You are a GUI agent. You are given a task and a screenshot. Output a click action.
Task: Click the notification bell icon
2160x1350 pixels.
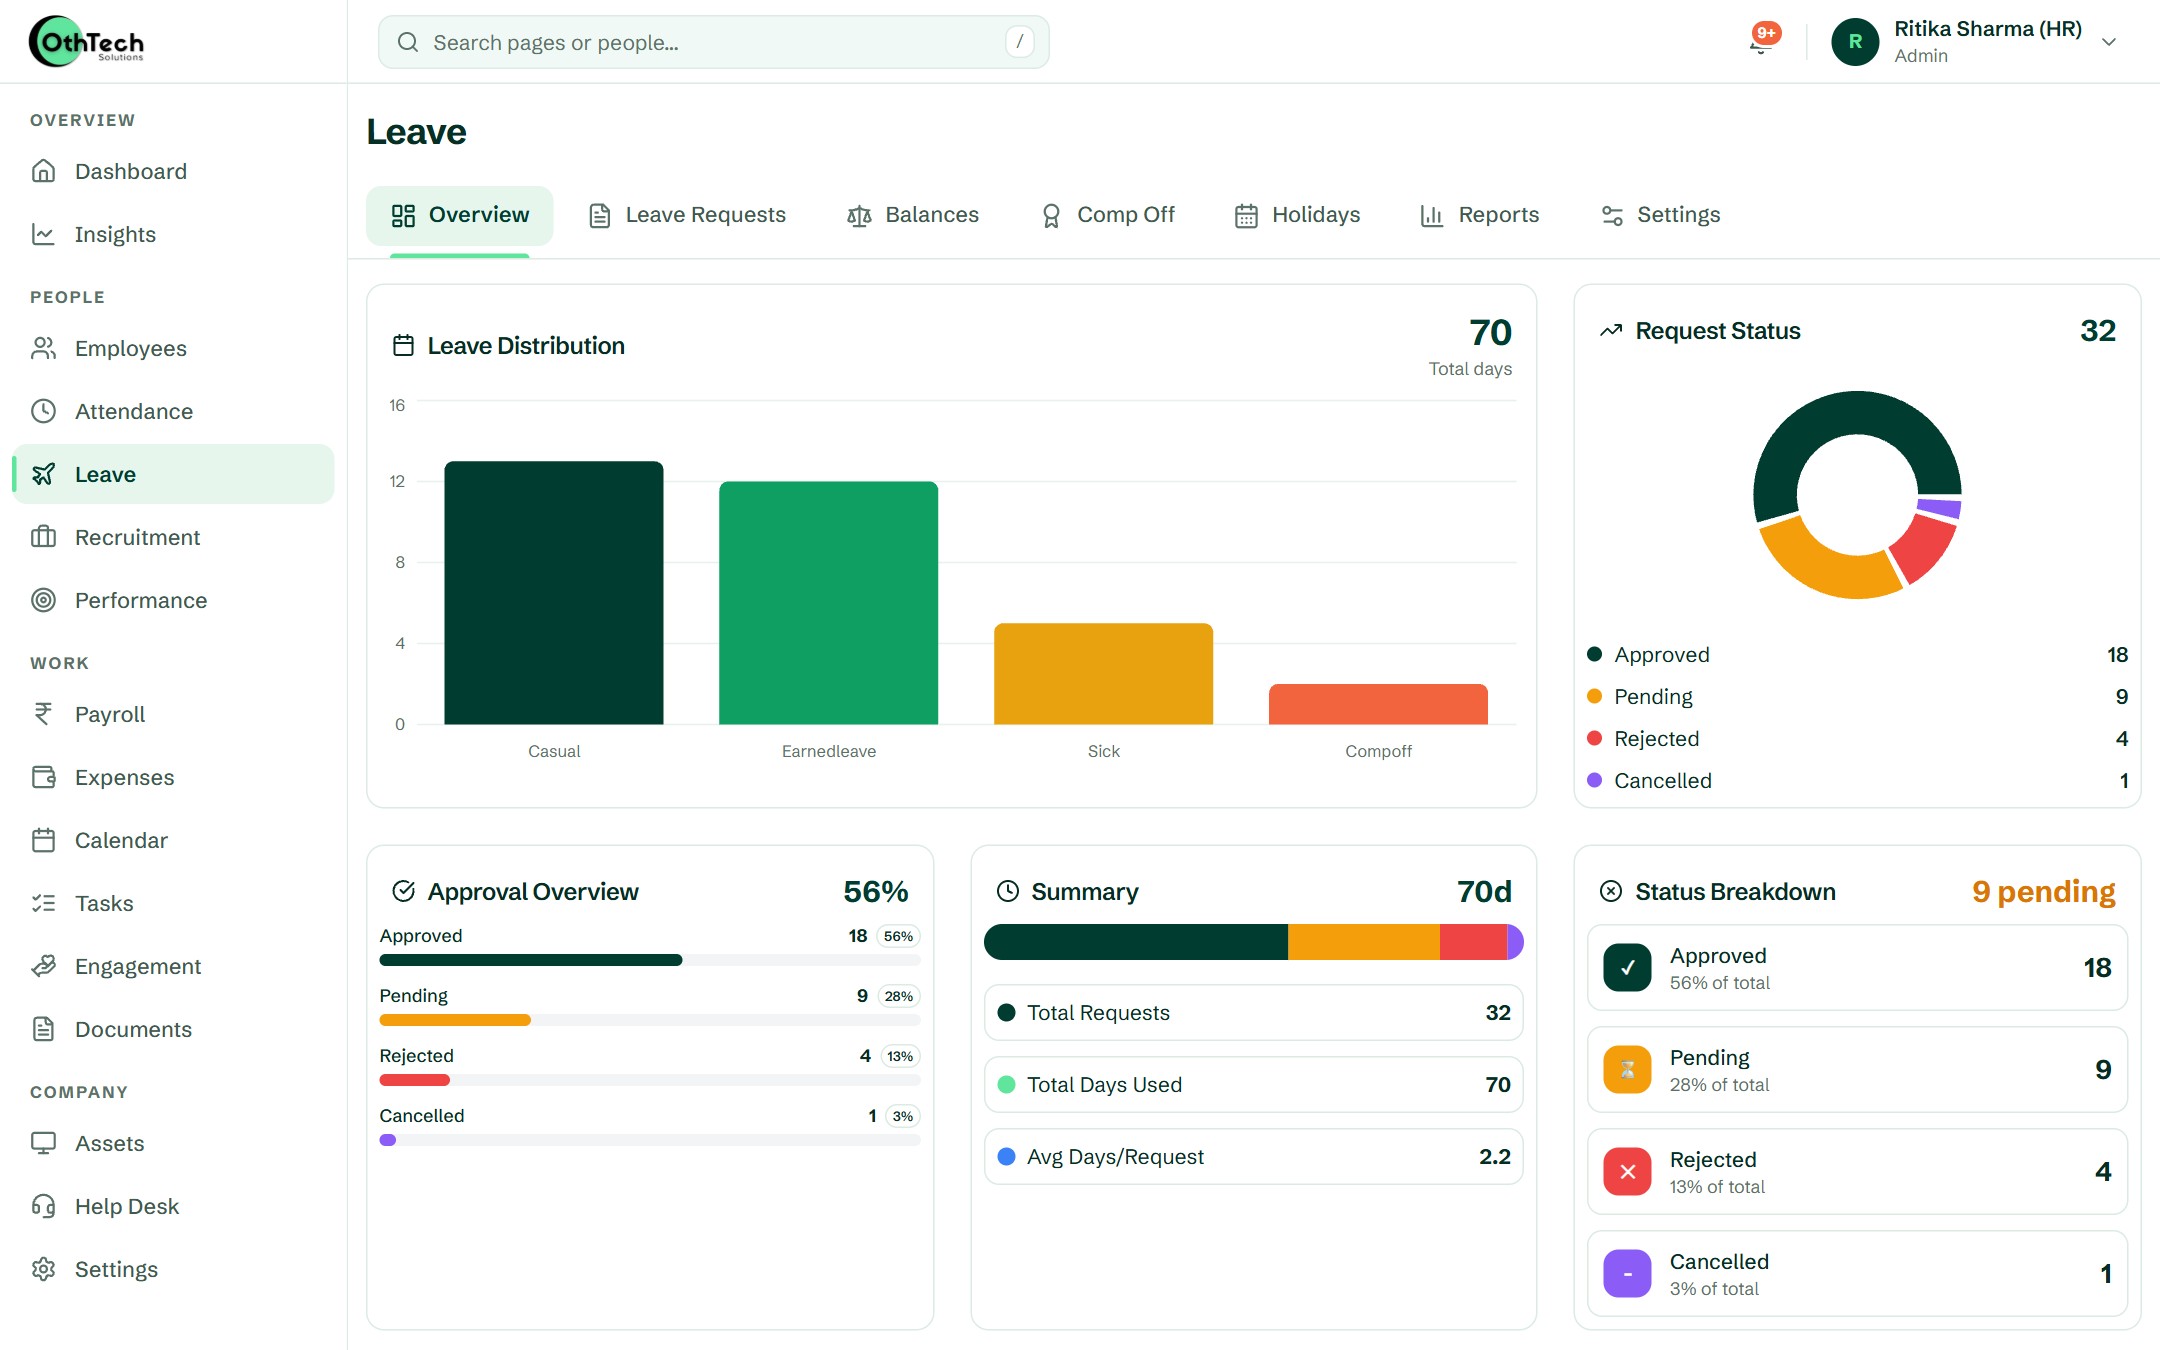(x=1762, y=41)
